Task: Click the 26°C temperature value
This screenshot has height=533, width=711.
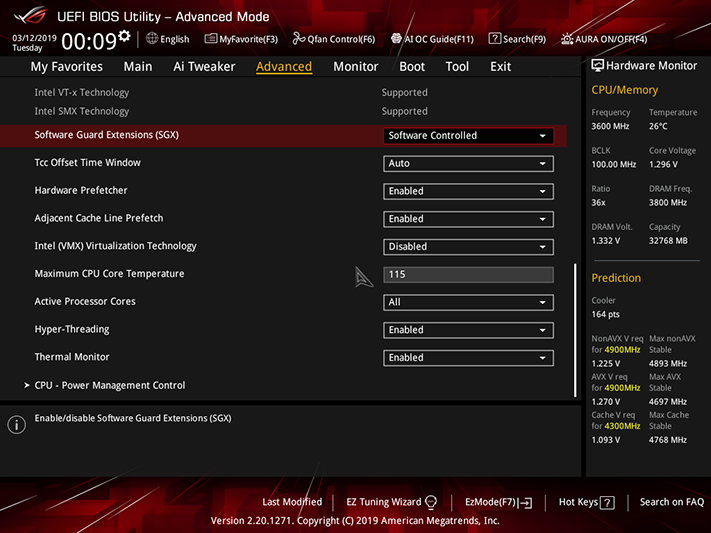Action: [658, 127]
